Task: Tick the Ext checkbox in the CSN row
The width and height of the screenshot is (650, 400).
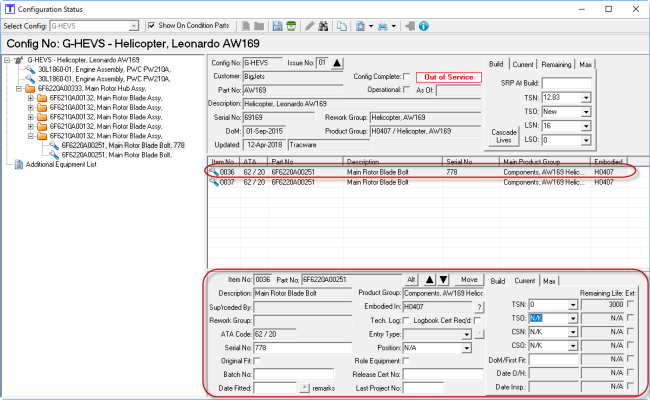Action: pyautogui.click(x=631, y=332)
